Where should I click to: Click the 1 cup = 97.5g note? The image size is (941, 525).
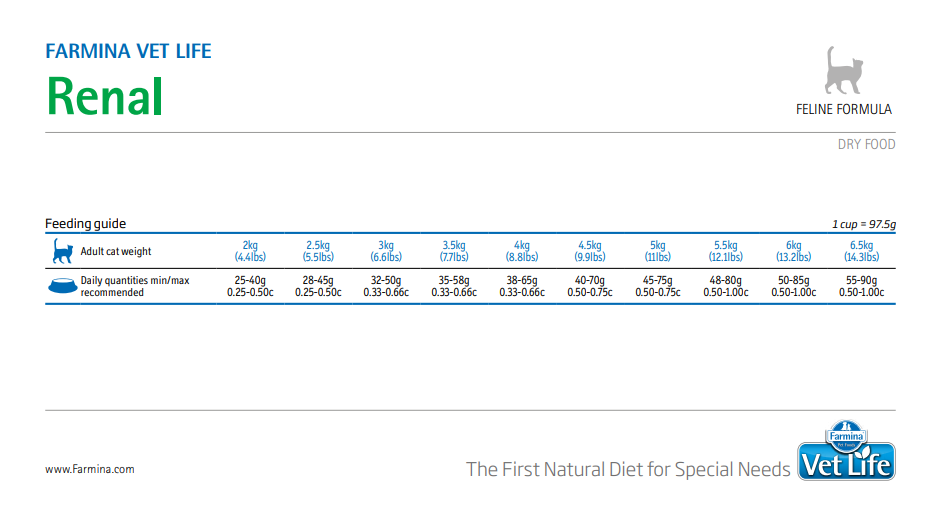[863, 225]
